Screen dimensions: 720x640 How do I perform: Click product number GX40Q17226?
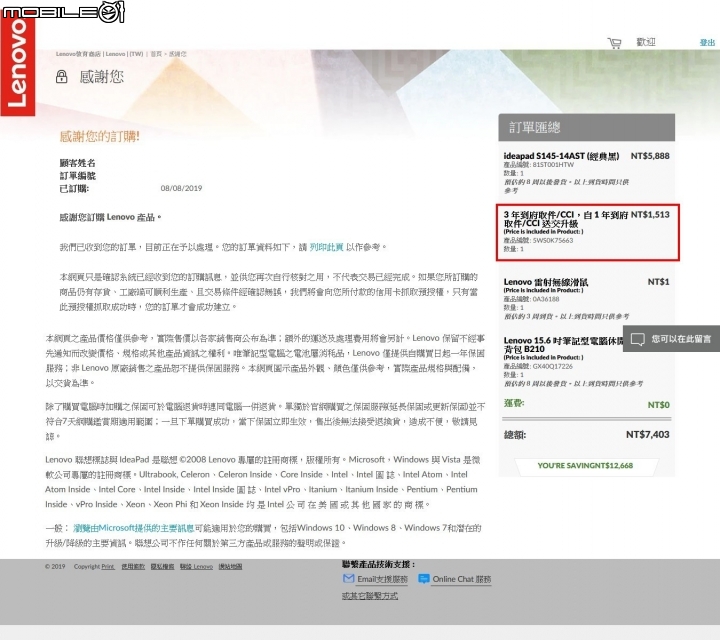tap(553, 366)
